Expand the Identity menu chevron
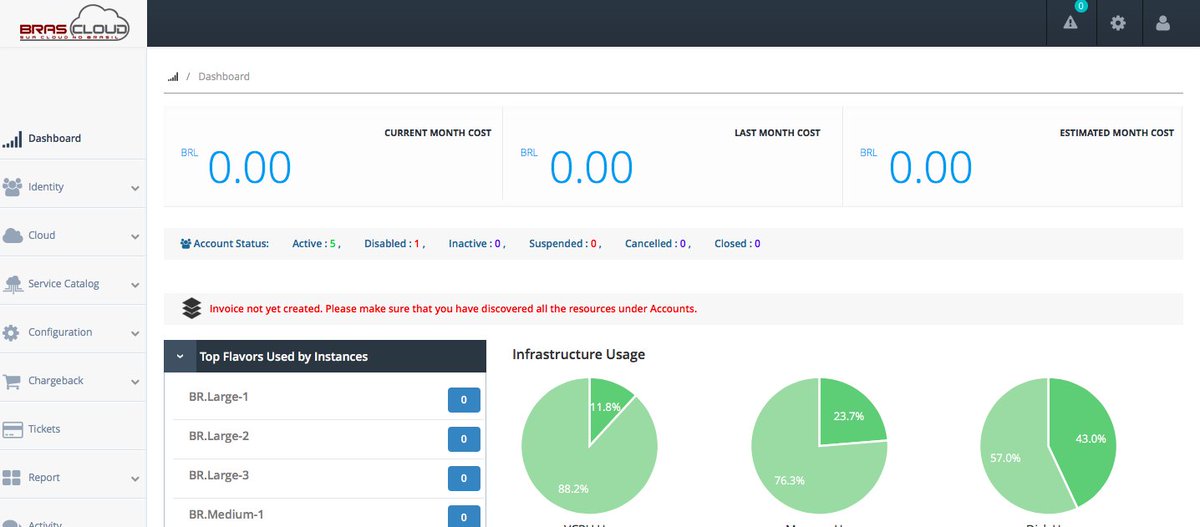 click(135, 188)
